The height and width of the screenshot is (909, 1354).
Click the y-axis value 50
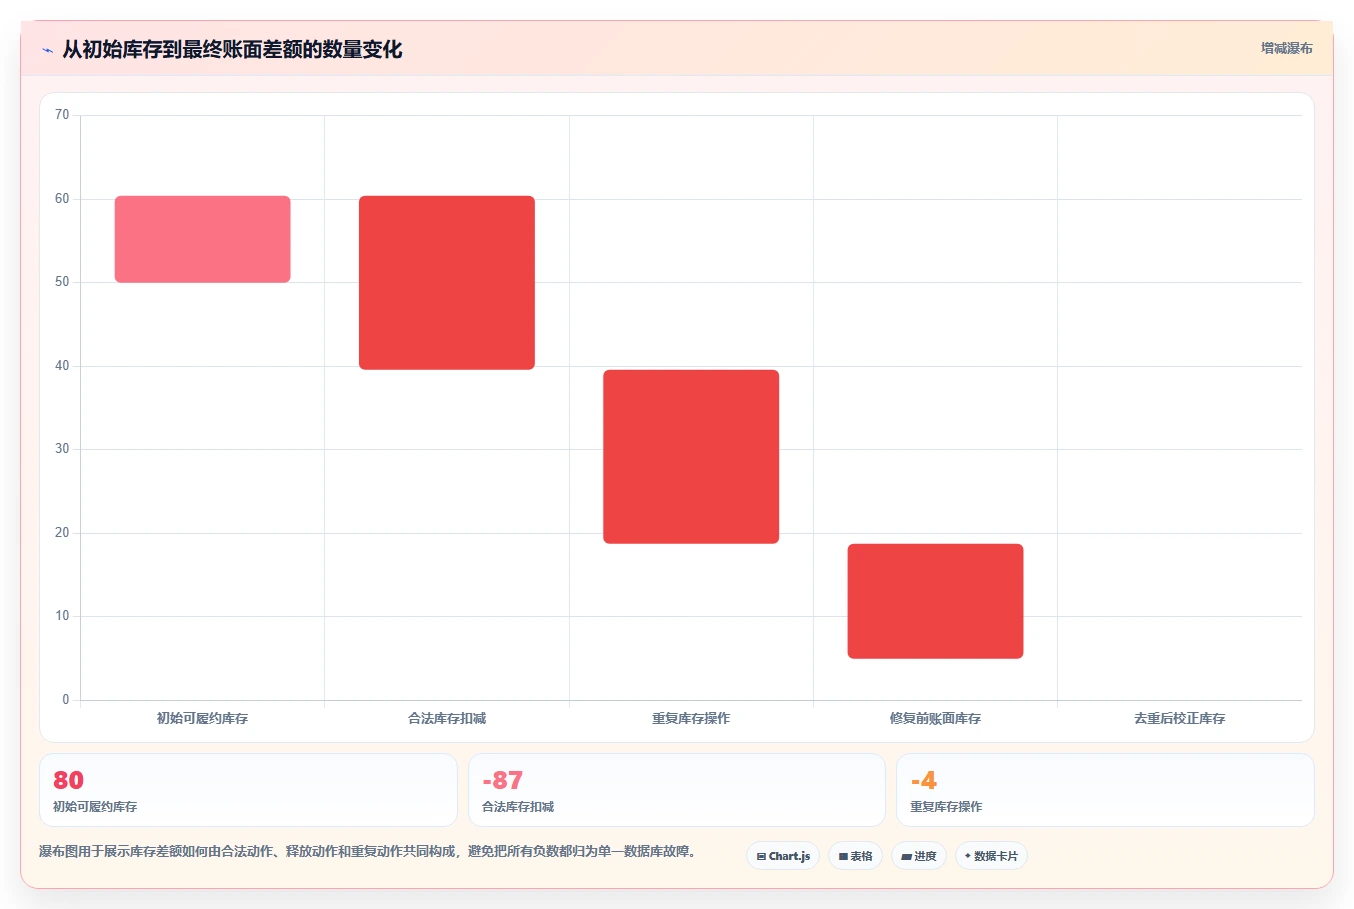point(62,282)
